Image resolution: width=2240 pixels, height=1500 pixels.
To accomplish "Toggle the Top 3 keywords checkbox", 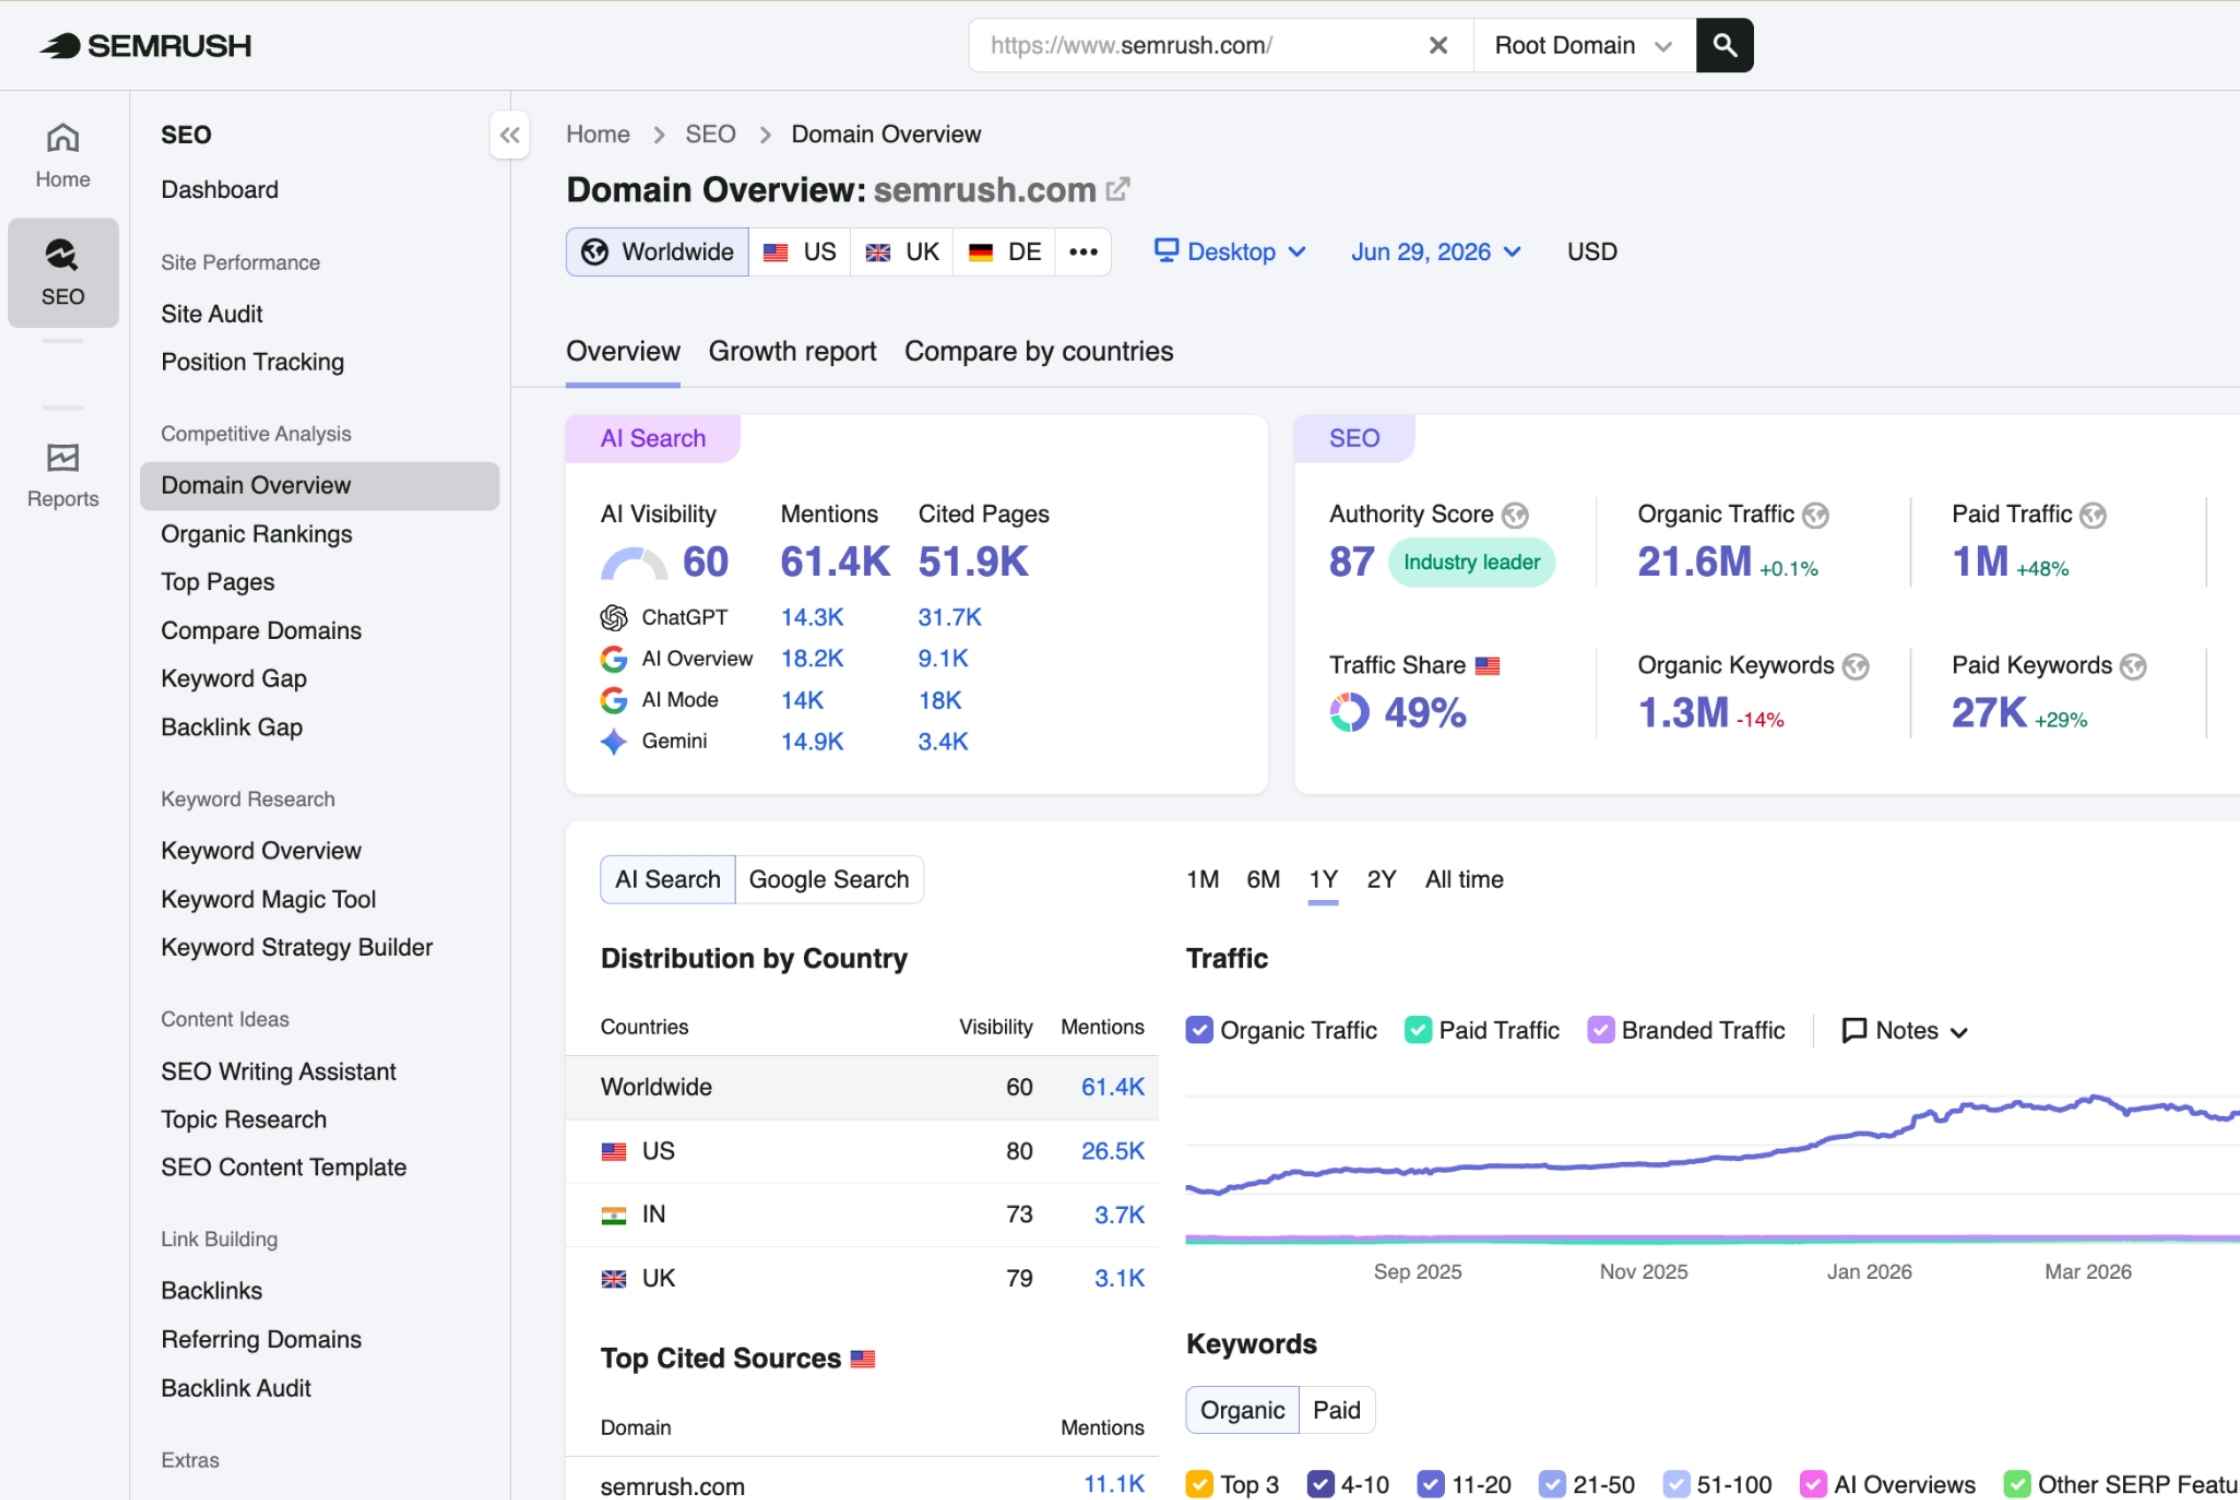I will pos(1199,1484).
